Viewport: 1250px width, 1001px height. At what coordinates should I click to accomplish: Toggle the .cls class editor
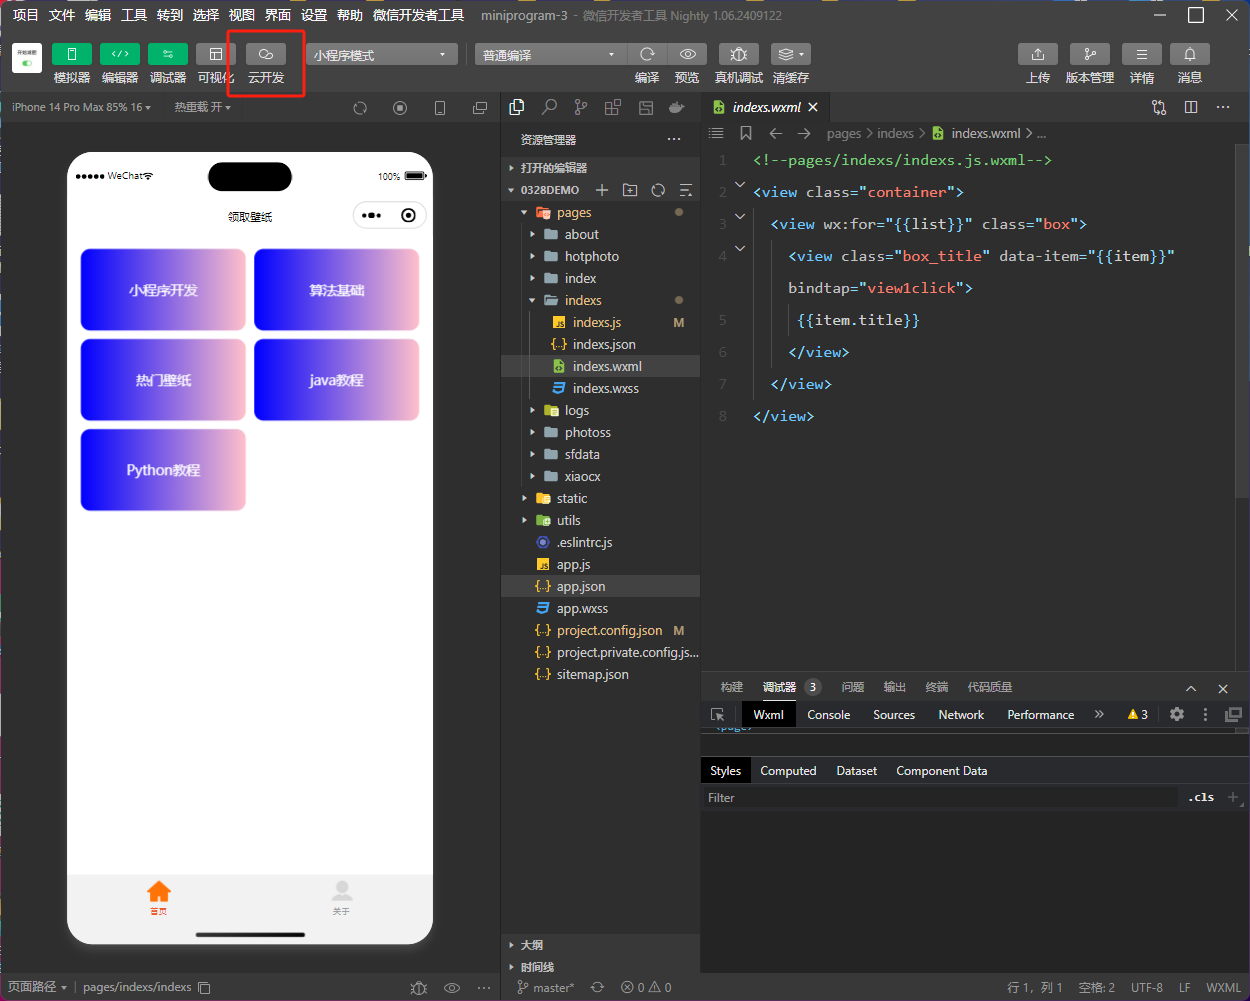[1201, 797]
